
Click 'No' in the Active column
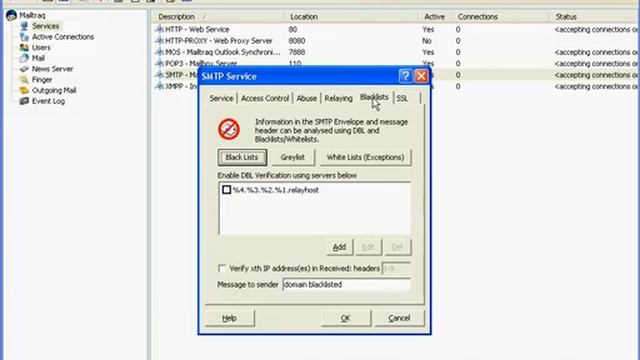[x=427, y=41]
